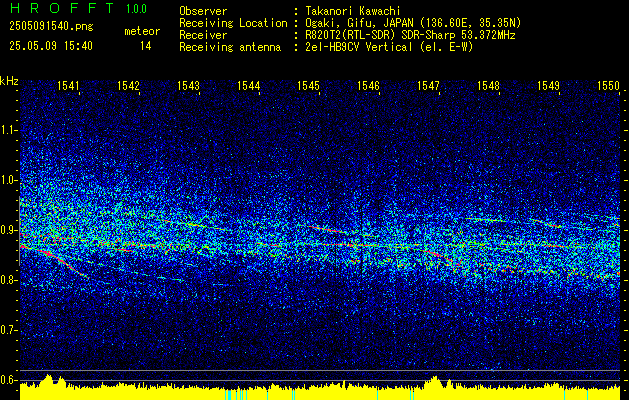Viewport: 629px width, 400px height.
Task: Click the 0.6 kHz frequency label
Action: pos(8,380)
